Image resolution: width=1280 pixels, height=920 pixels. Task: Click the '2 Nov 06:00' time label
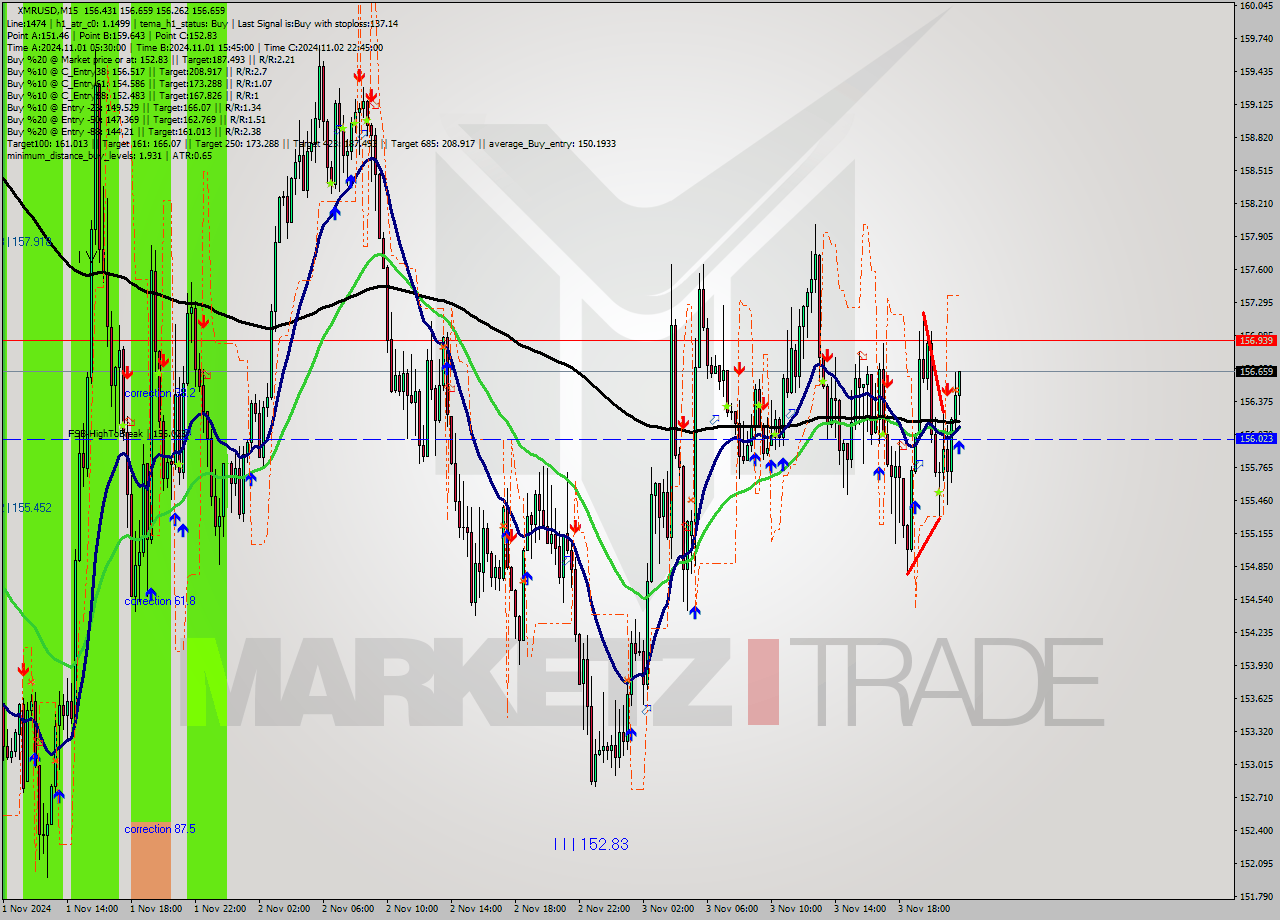(350, 909)
